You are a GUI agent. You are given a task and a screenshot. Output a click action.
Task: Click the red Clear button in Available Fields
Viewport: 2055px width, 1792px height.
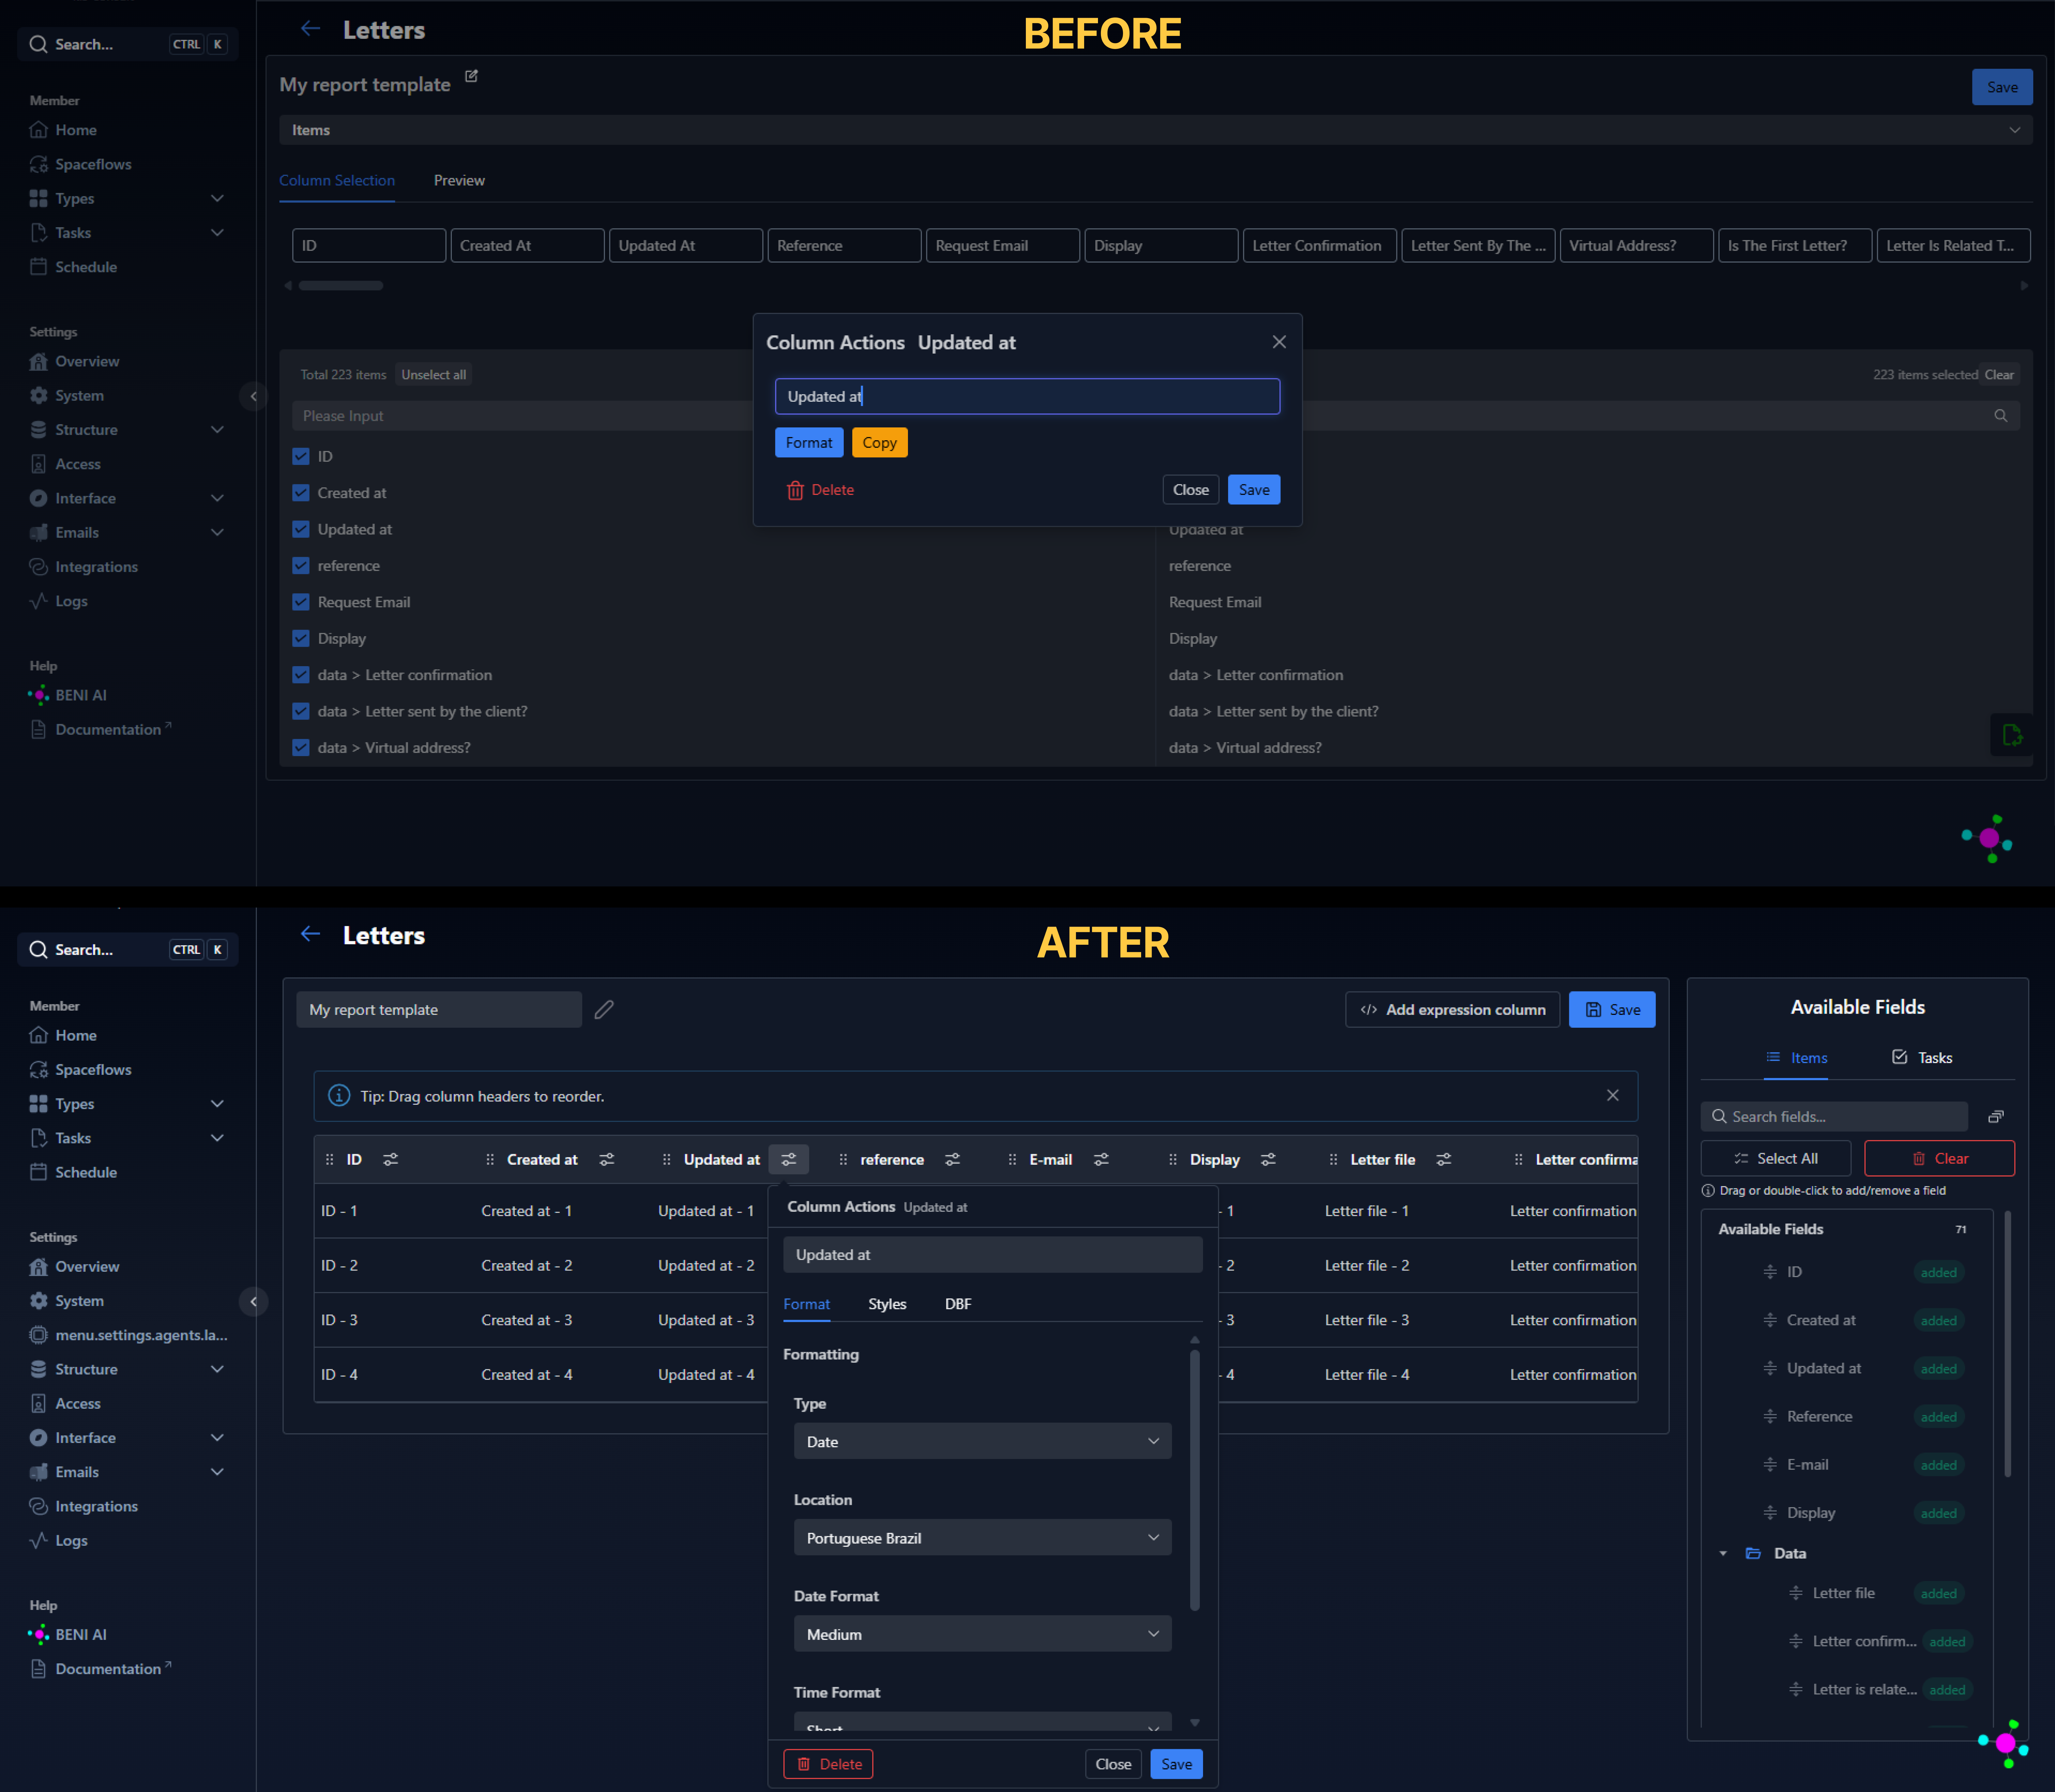click(1939, 1159)
